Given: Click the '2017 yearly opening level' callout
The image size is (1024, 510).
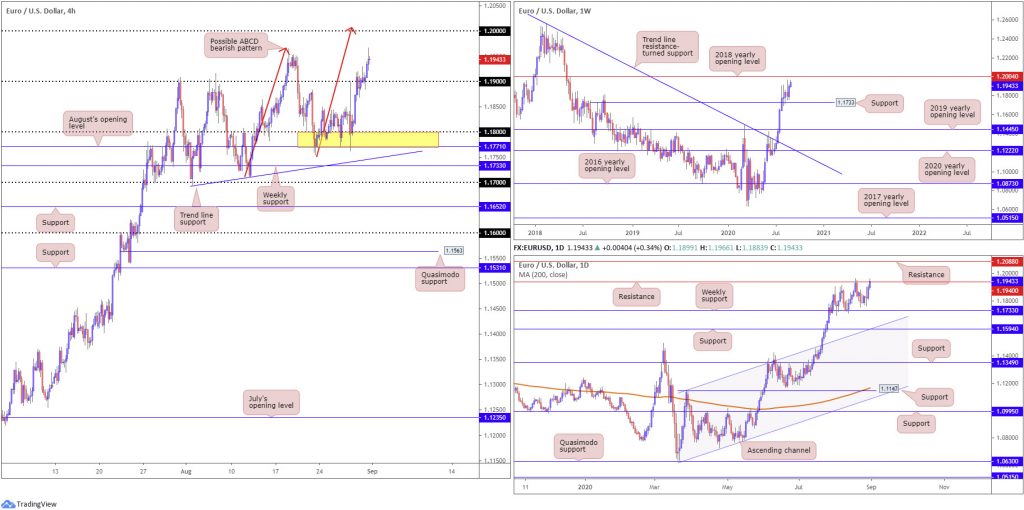Looking at the screenshot, I should [x=887, y=199].
